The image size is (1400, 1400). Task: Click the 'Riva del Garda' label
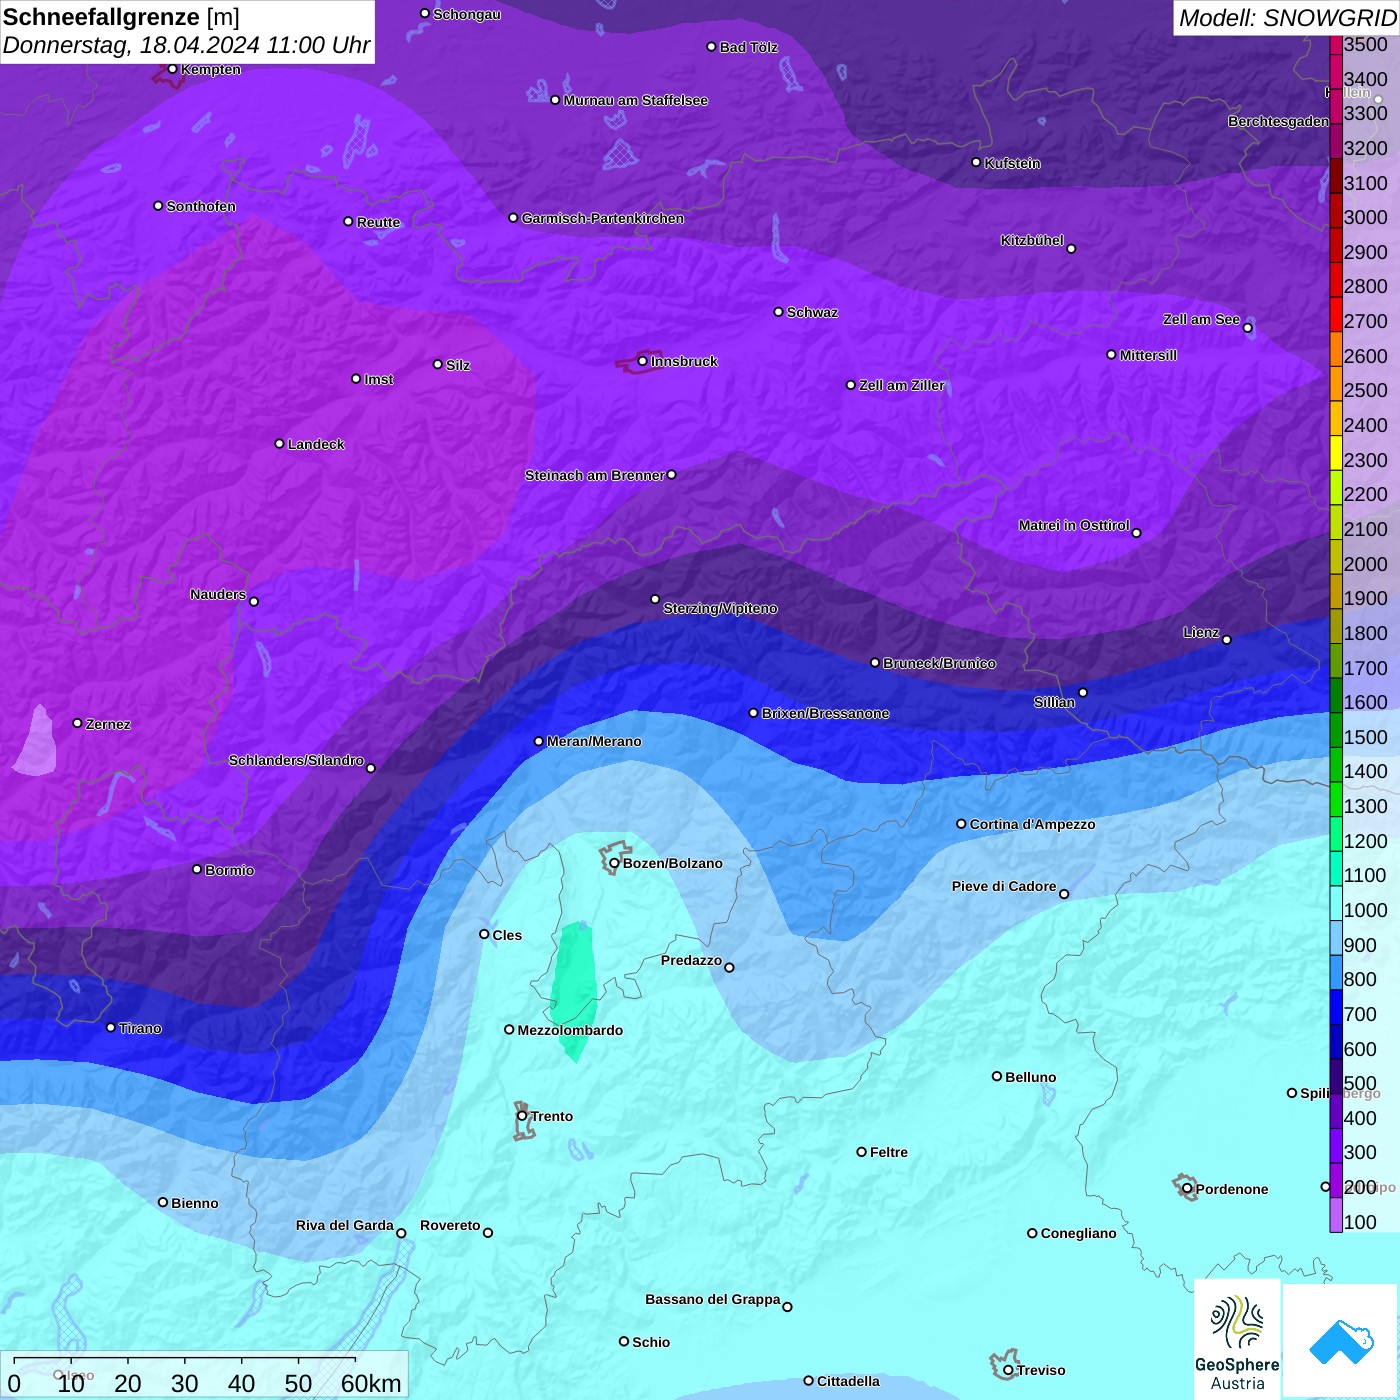pos(345,1225)
